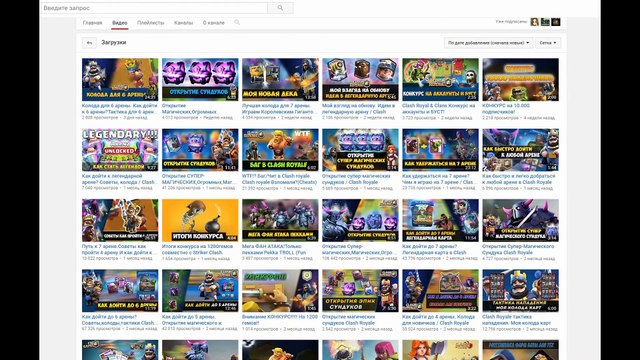Select the Видео tab

pyautogui.click(x=120, y=23)
